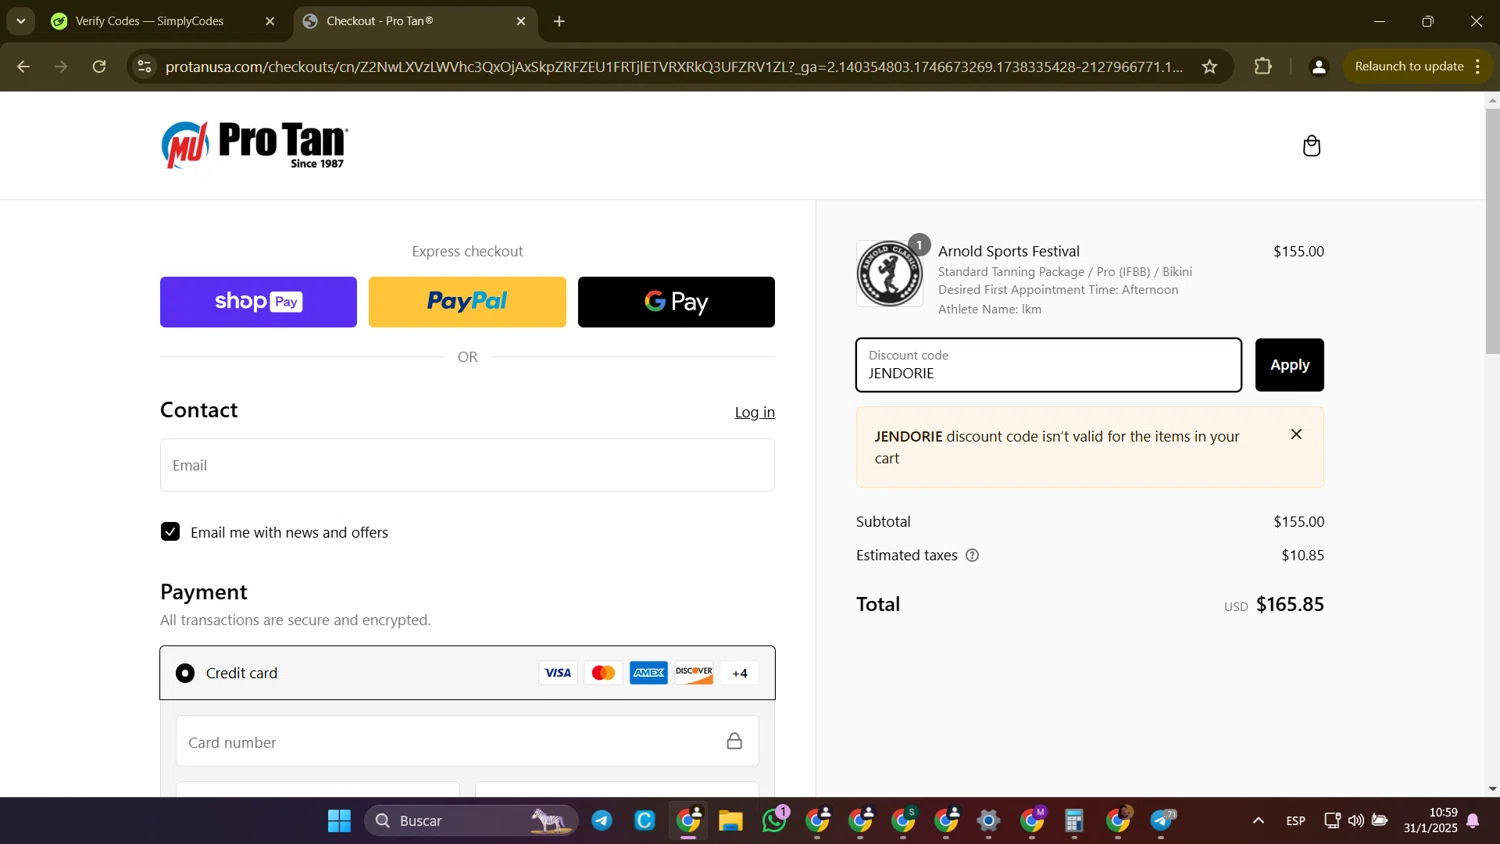Click the address bar URL

pos(674,67)
